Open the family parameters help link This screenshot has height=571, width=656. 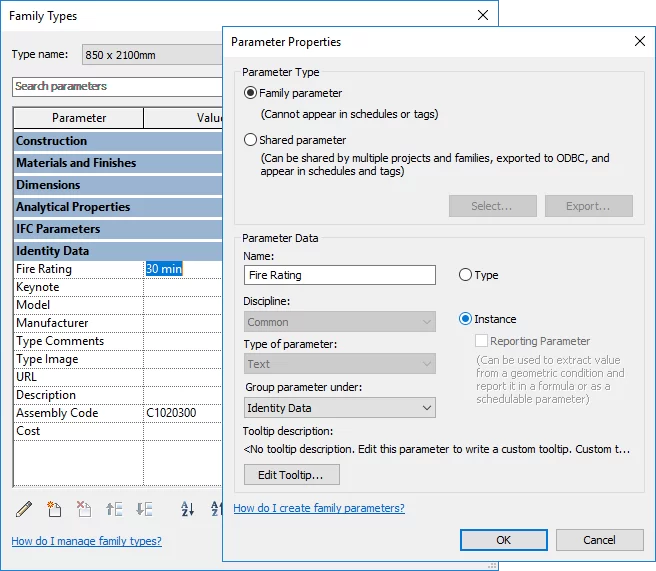click(x=318, y=508)
